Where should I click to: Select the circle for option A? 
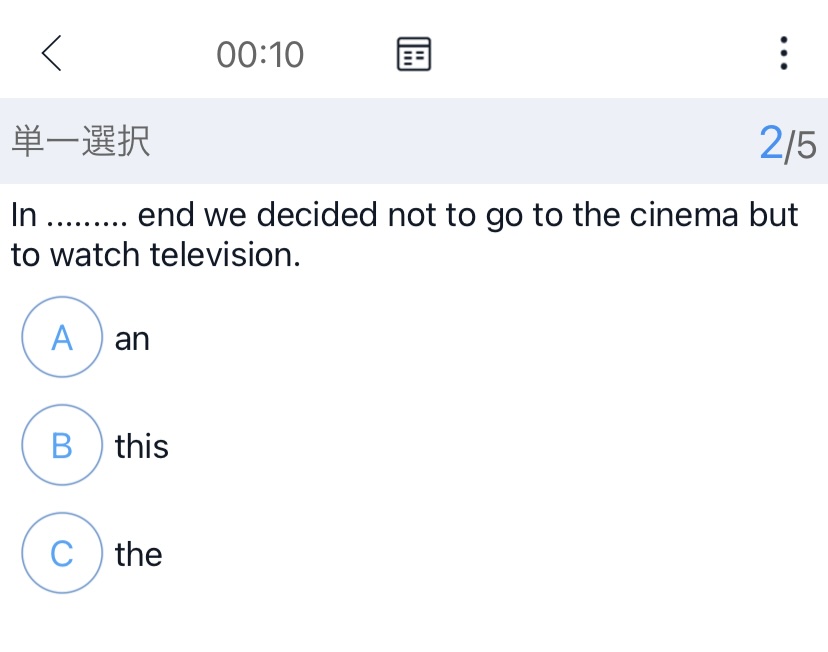[x=62, y=338]
